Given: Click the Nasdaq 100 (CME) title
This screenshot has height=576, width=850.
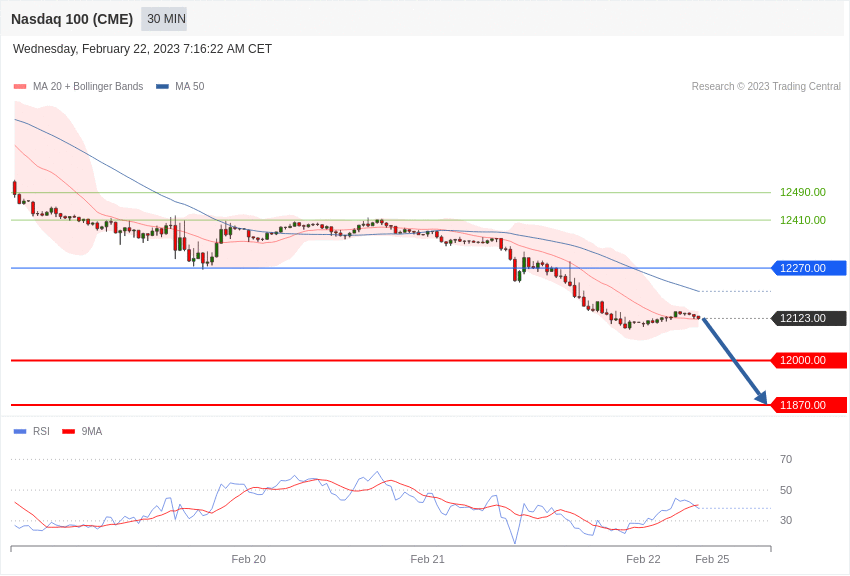Looking at the screenshot, I should pos(72,19).
